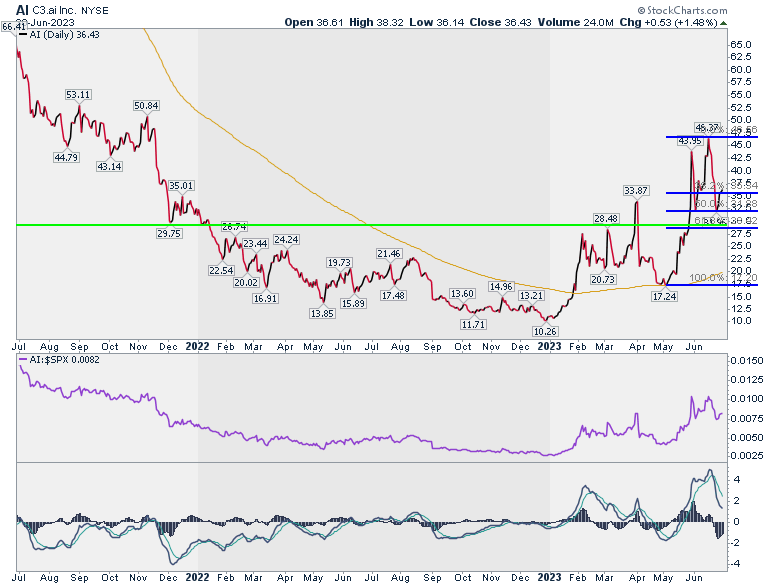Click the 16.91 low price label
Image resolution: width=780 pixels, height=586 pixels.
tap(266, 298)
